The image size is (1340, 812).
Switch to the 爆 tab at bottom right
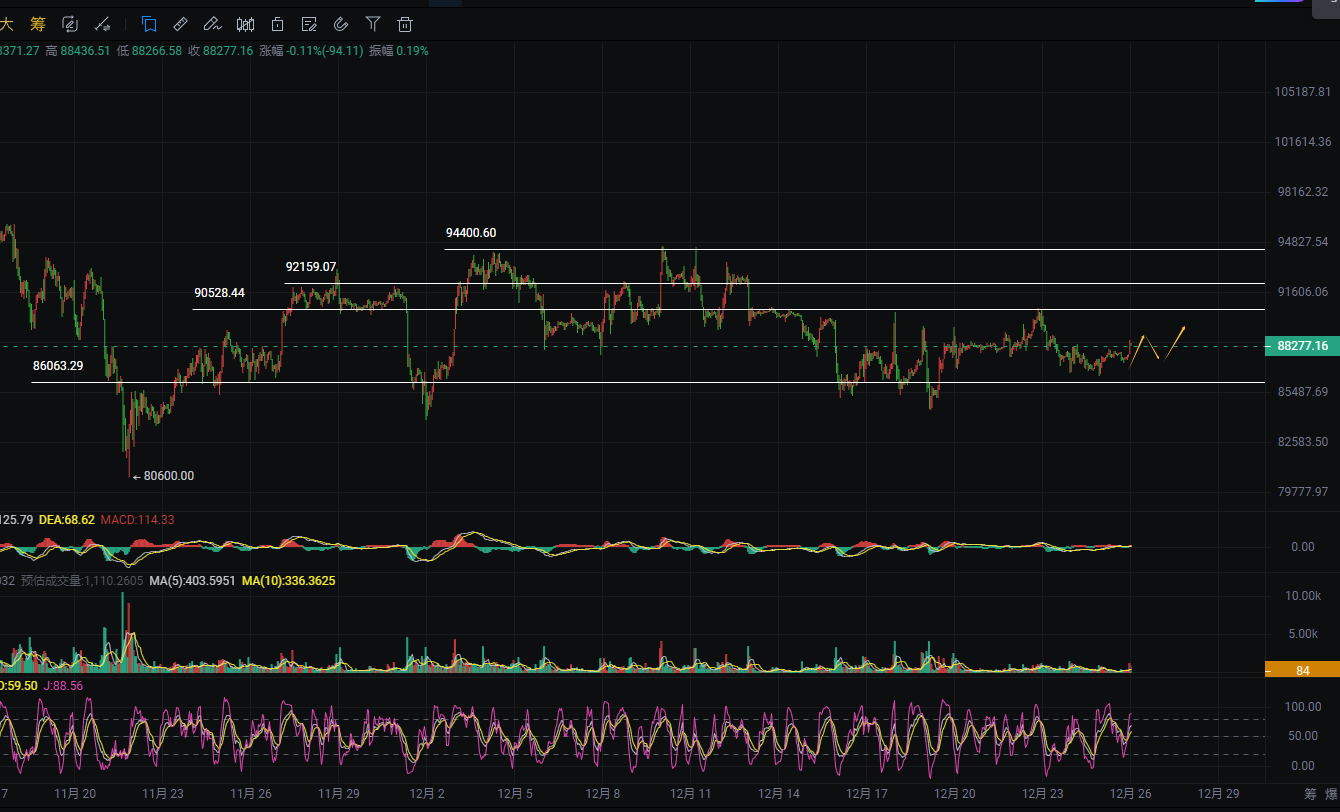1331,793
